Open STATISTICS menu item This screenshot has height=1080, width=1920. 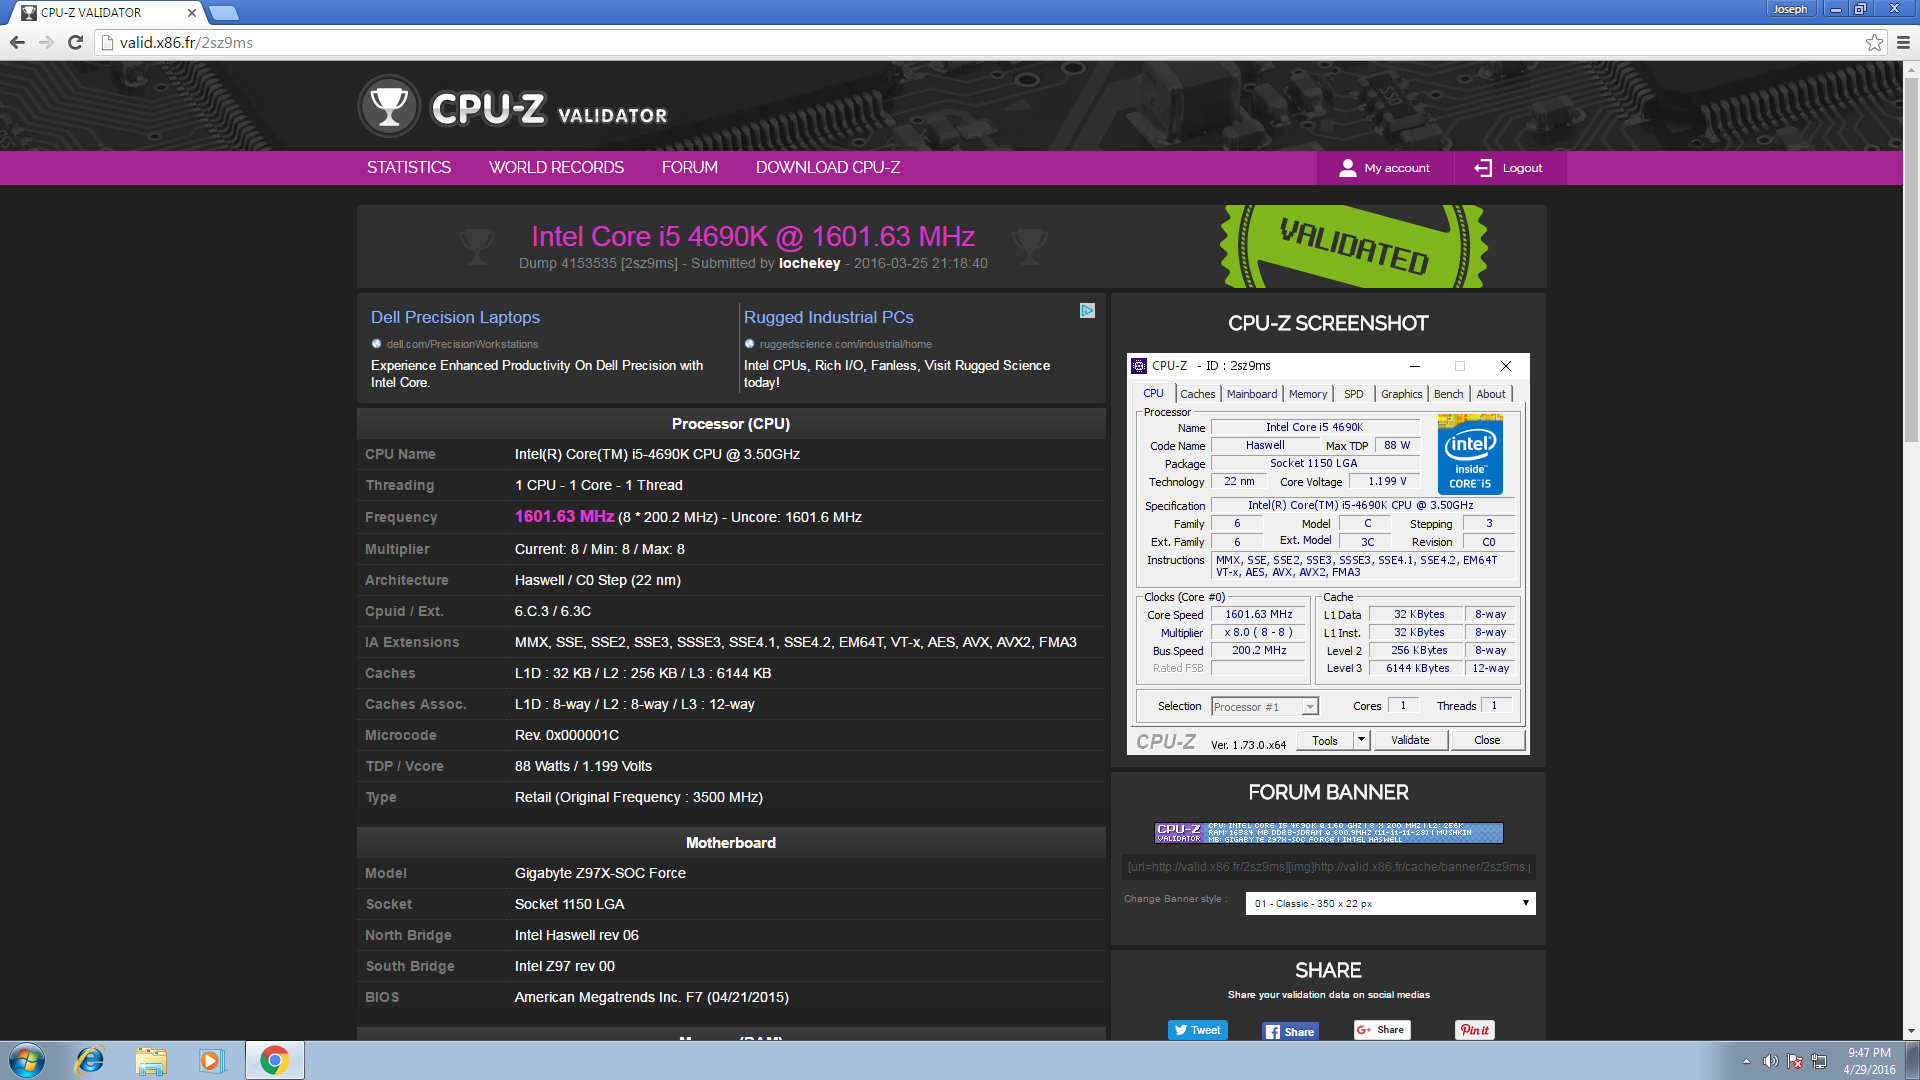coord(408,168)
